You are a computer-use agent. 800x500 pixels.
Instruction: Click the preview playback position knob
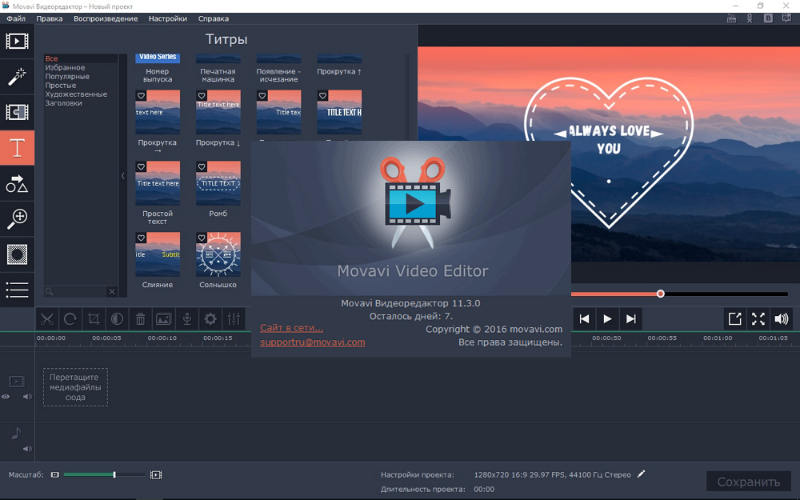point(661,294)
